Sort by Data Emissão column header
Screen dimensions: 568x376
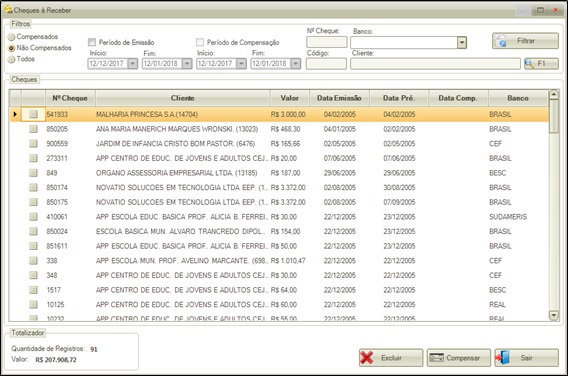pos(339,98)
